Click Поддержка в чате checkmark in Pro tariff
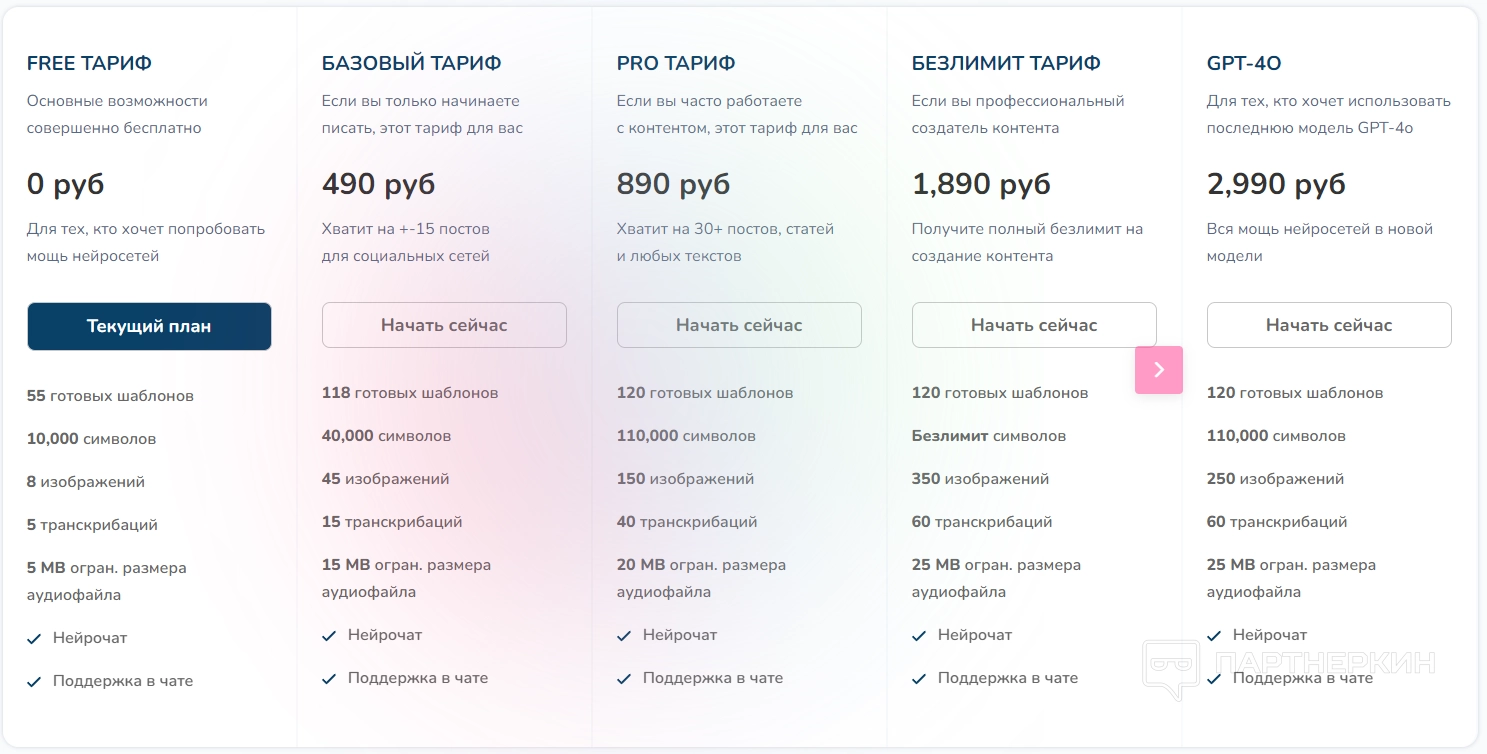1487x754 pixels. pos(624,678)
